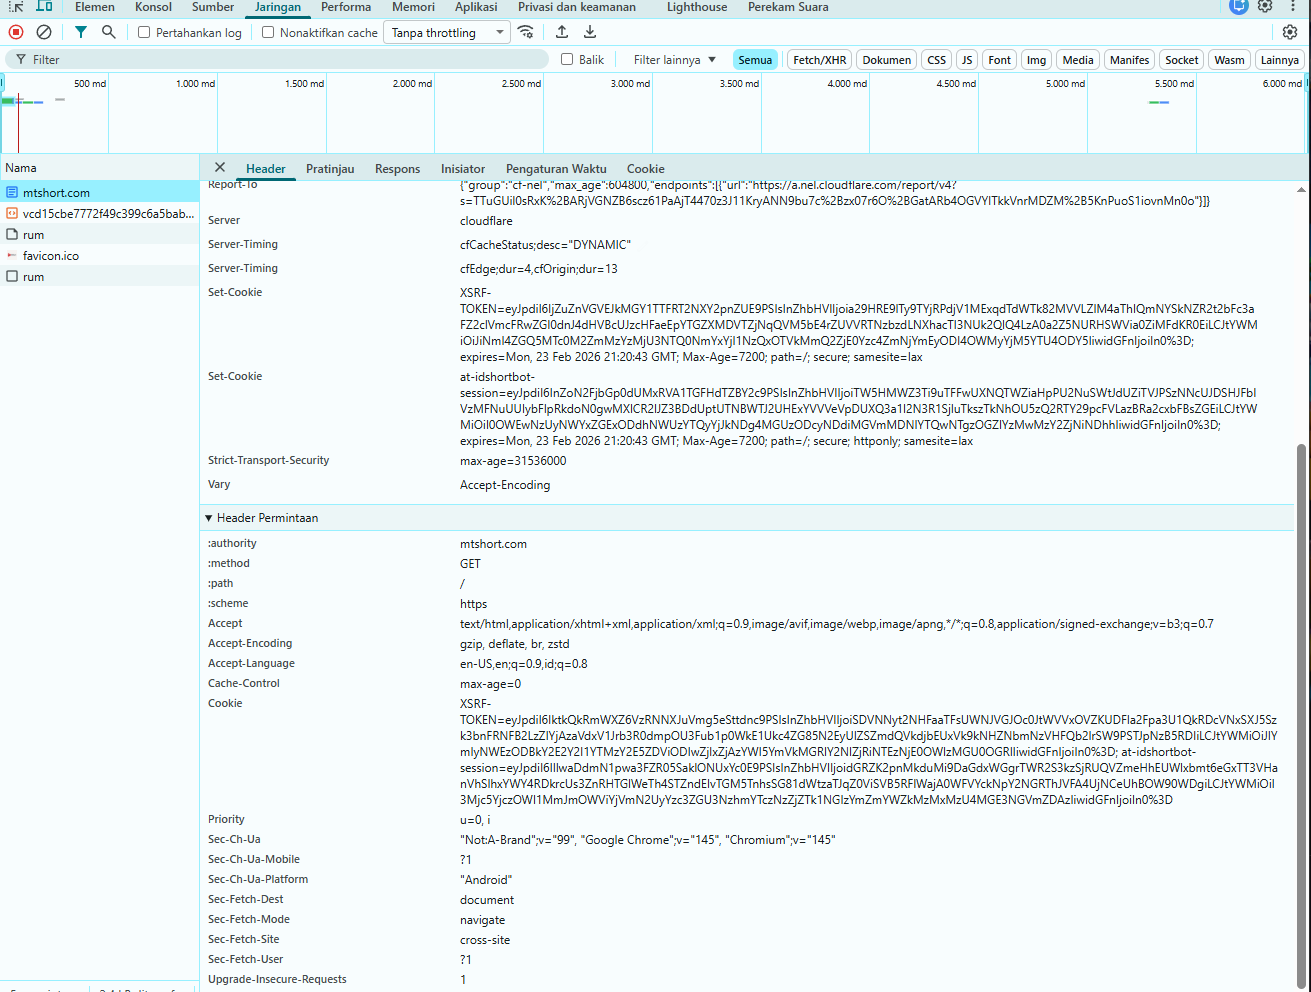Image resolution: width=1311 pixels, height=992 pixels.
Task: Filter requests by Img
Action: pyautogui.click(x=1037, y=60)
